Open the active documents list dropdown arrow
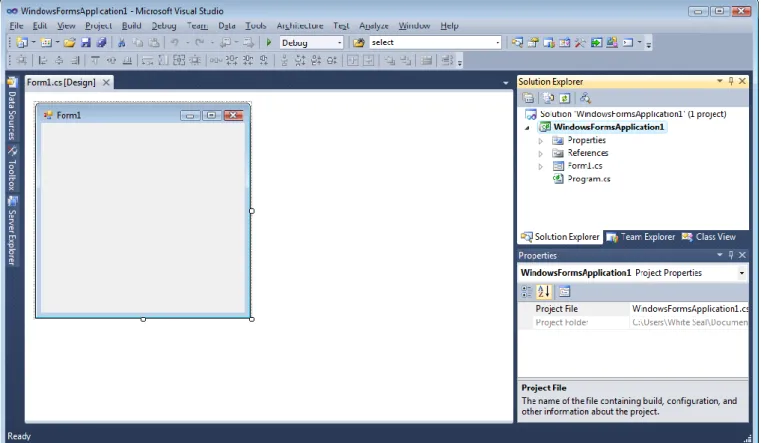 point(506,83)
